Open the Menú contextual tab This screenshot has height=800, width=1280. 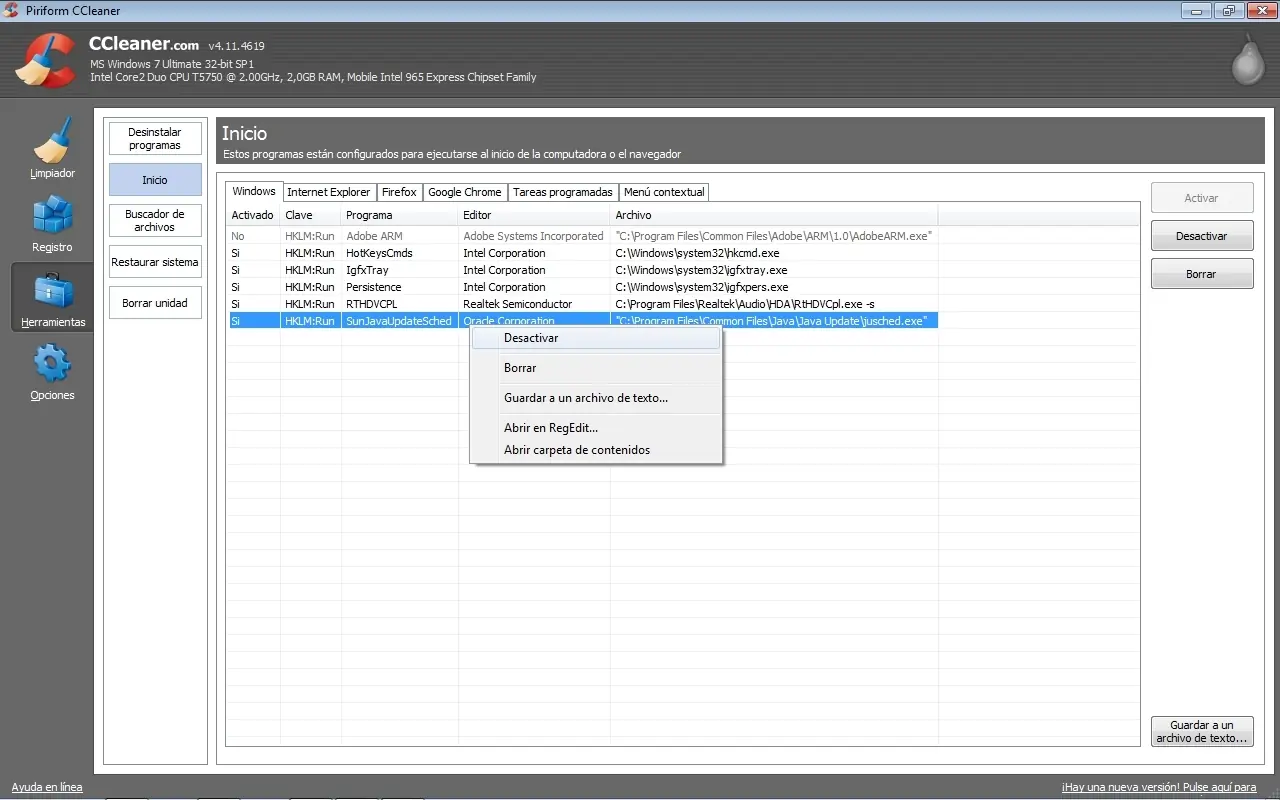[x=664, y=192]
